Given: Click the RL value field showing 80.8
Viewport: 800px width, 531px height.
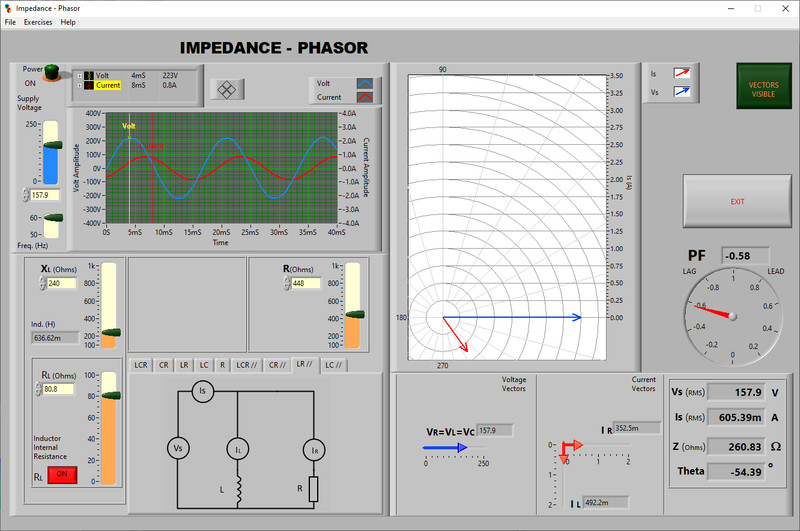Looking at the screenshot, I should point(58,389).
